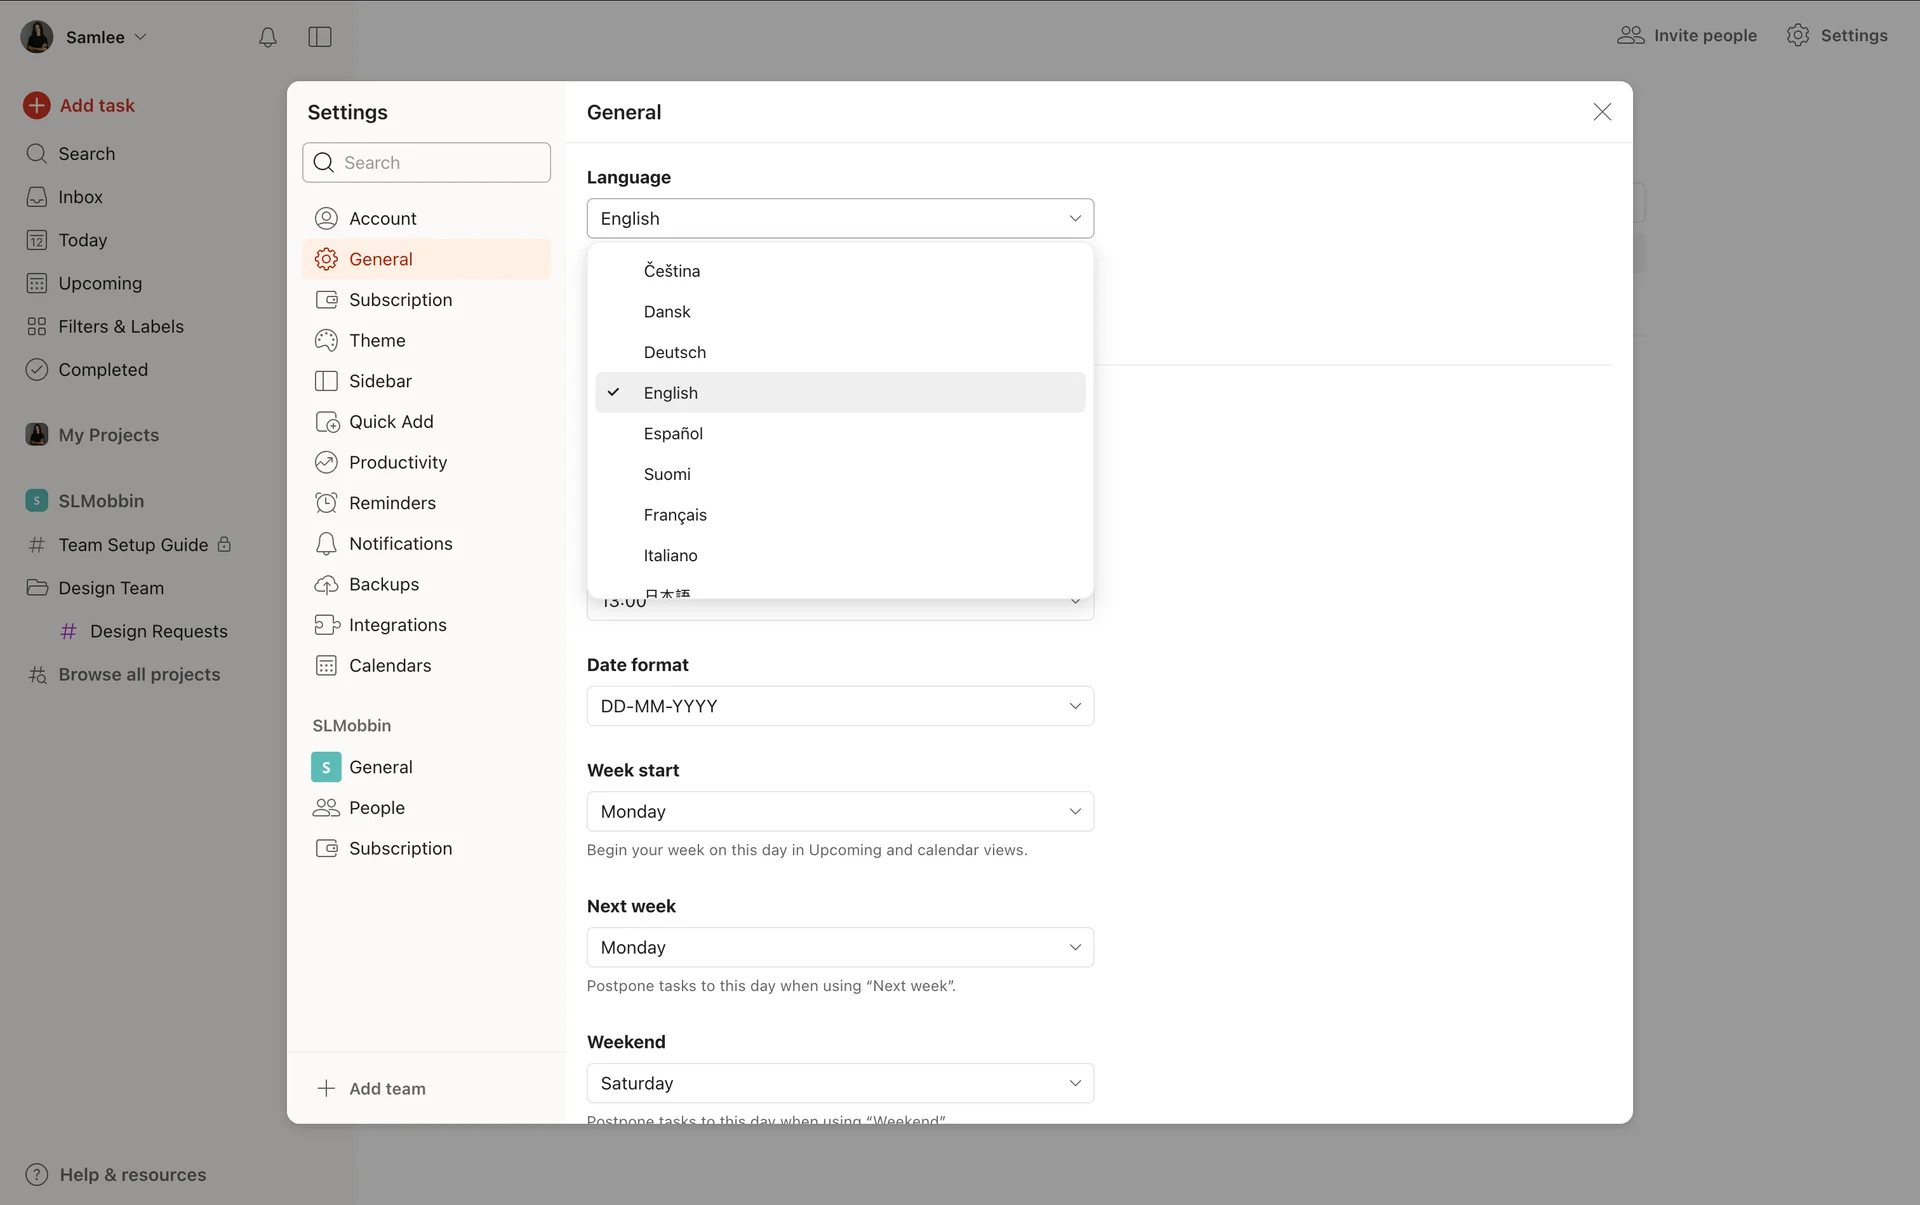Open Reminders settings with clock icon
This screenshot has height=1205, width=1920.
click(391, 503)
